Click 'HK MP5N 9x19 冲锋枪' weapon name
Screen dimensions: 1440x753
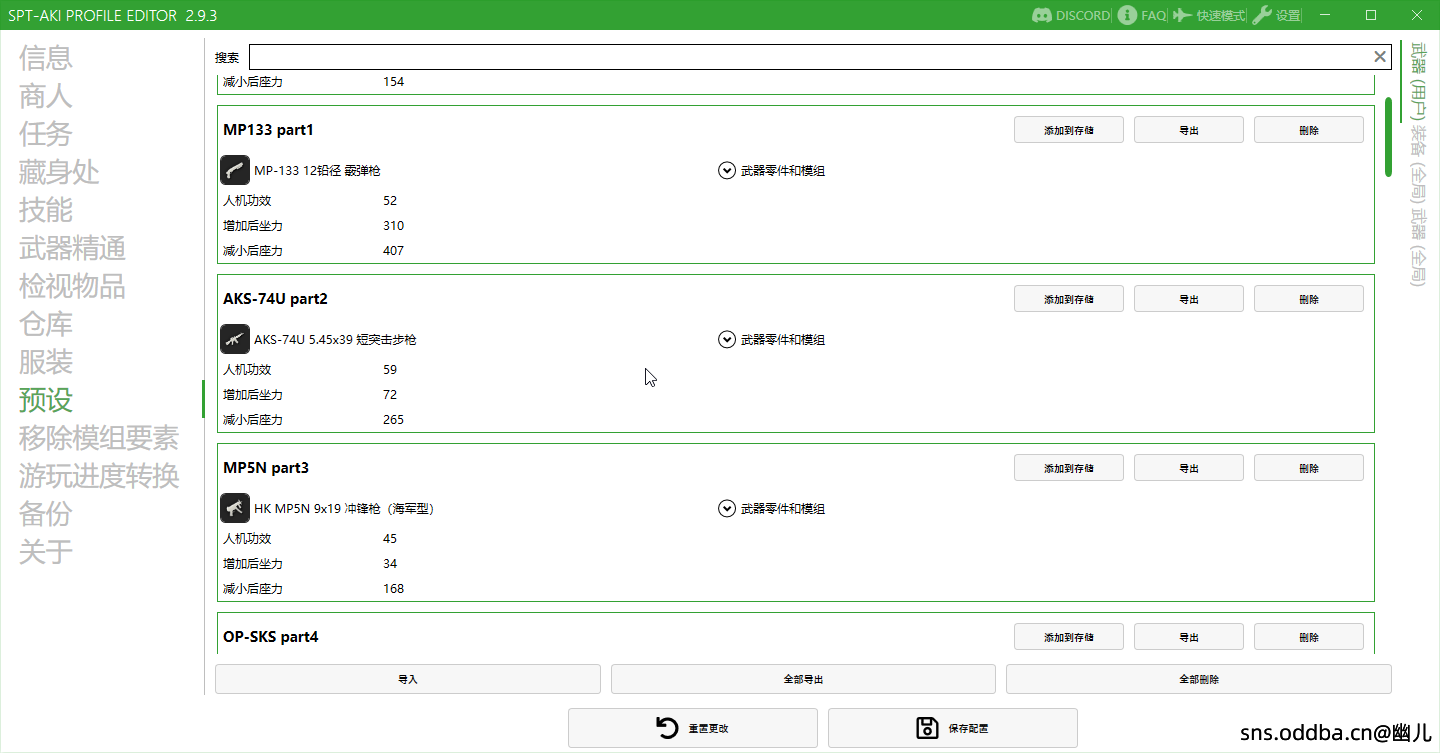coord(344,509)
